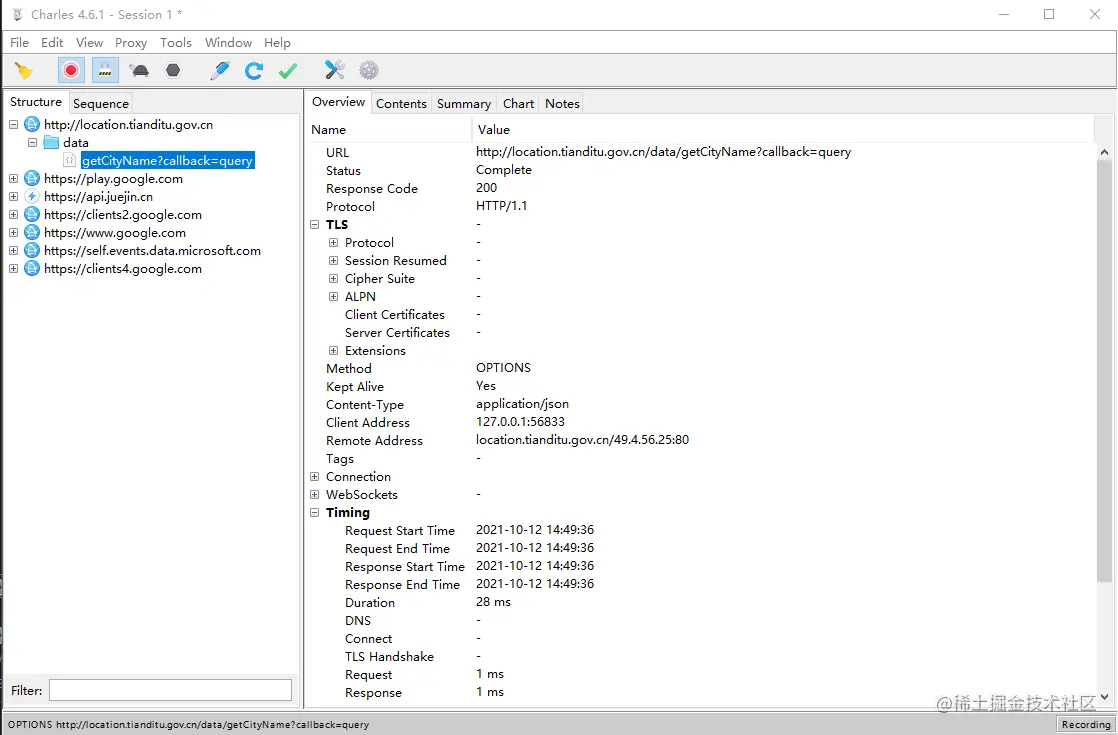Select getCityName?callback=query request
The height and width of the screenshot is (735, 1118).
coord(168,160)
